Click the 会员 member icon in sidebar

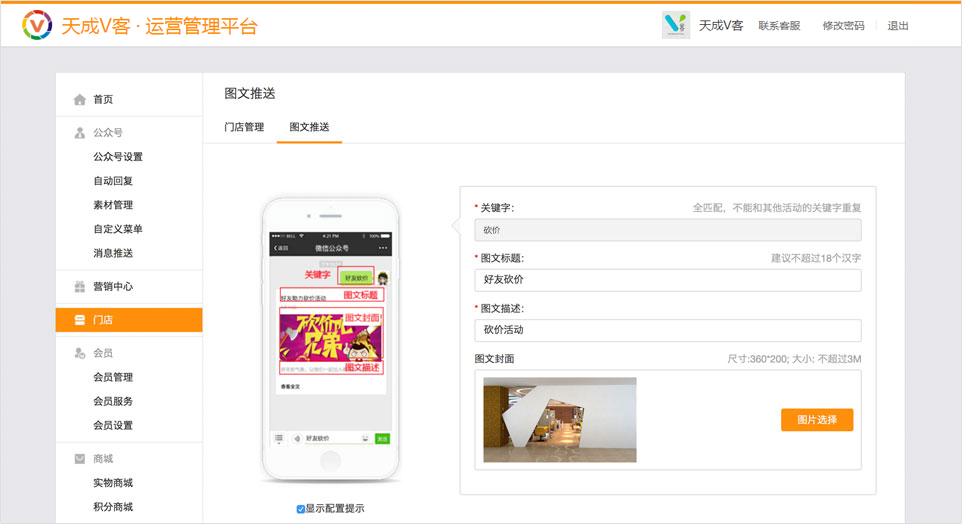(80, 353)
